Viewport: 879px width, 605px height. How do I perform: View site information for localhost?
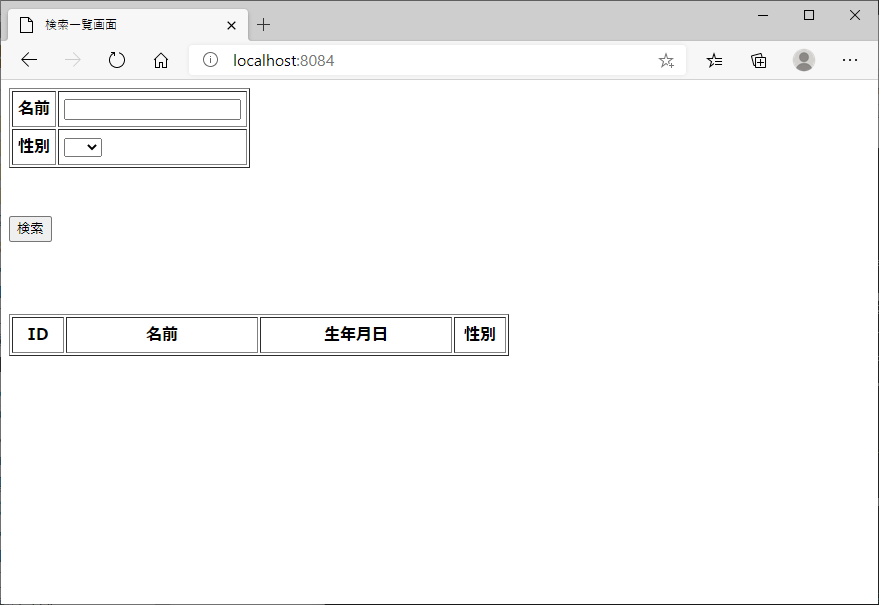point(210,60)
